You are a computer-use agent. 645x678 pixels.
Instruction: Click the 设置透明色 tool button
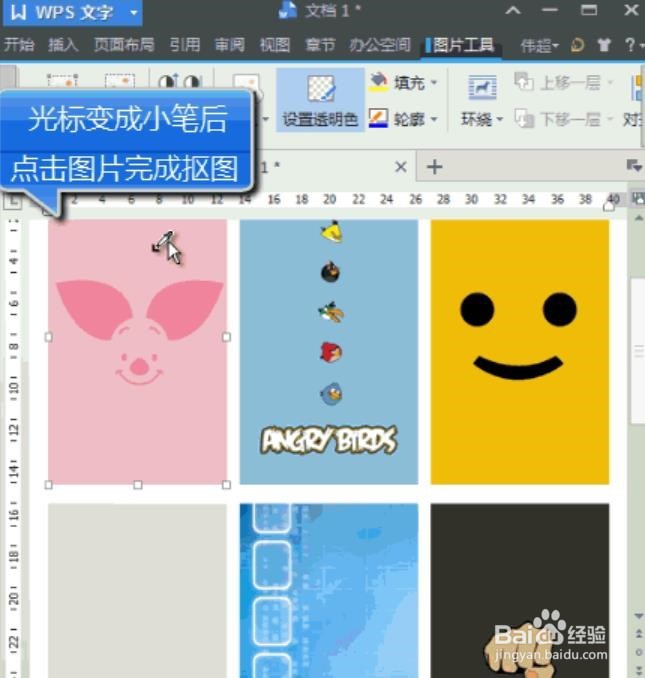(320, 101)
